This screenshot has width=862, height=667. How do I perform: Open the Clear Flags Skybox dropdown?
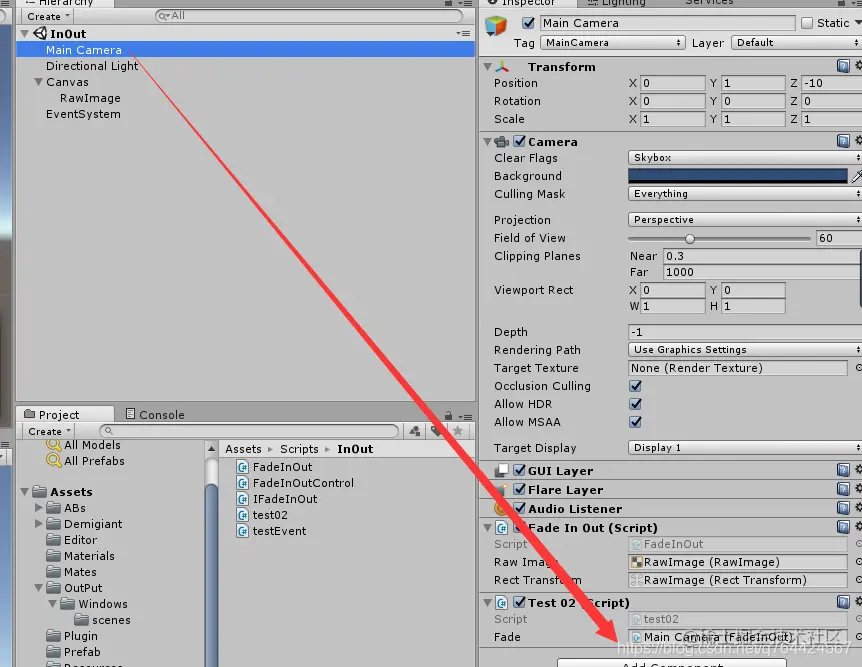coord(744,157)
